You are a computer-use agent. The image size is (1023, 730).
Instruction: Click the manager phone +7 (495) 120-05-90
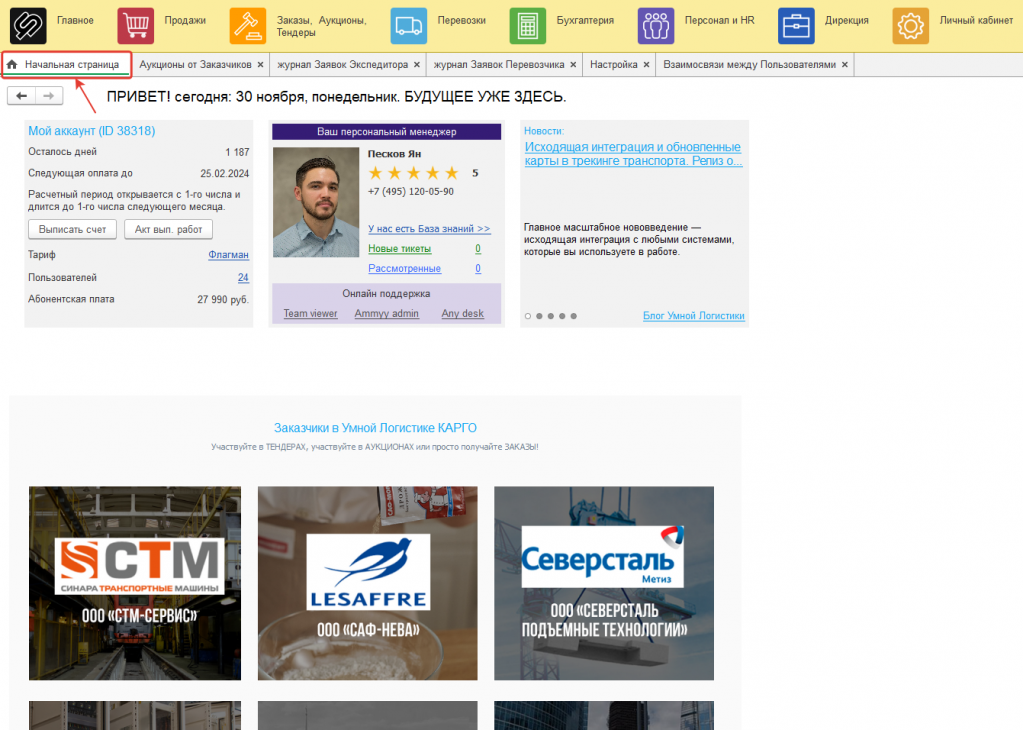click(x=411, y=192)
